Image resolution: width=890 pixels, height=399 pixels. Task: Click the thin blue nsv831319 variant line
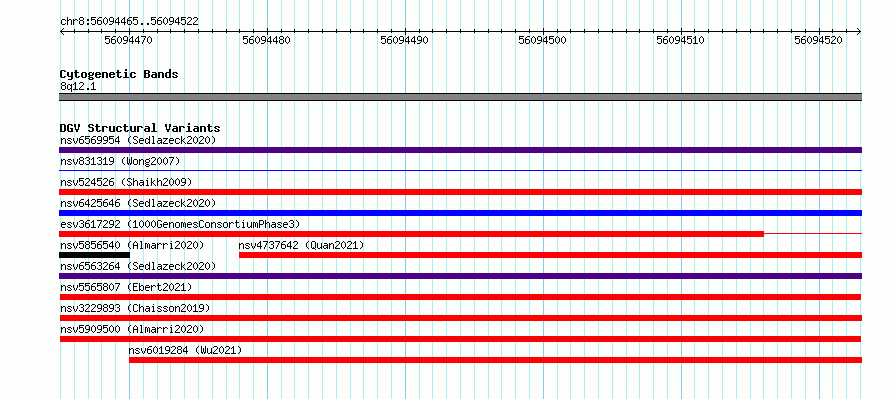click(x=460, y=170)
